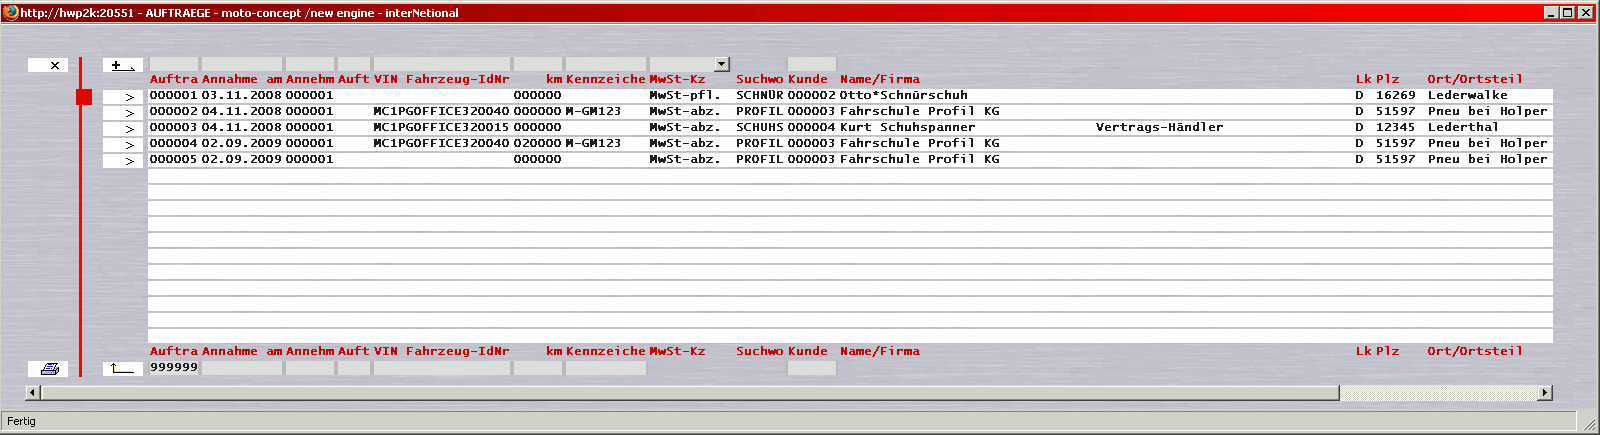Click the X close button at top left
1600x435 pixels.
pos(48,66)
